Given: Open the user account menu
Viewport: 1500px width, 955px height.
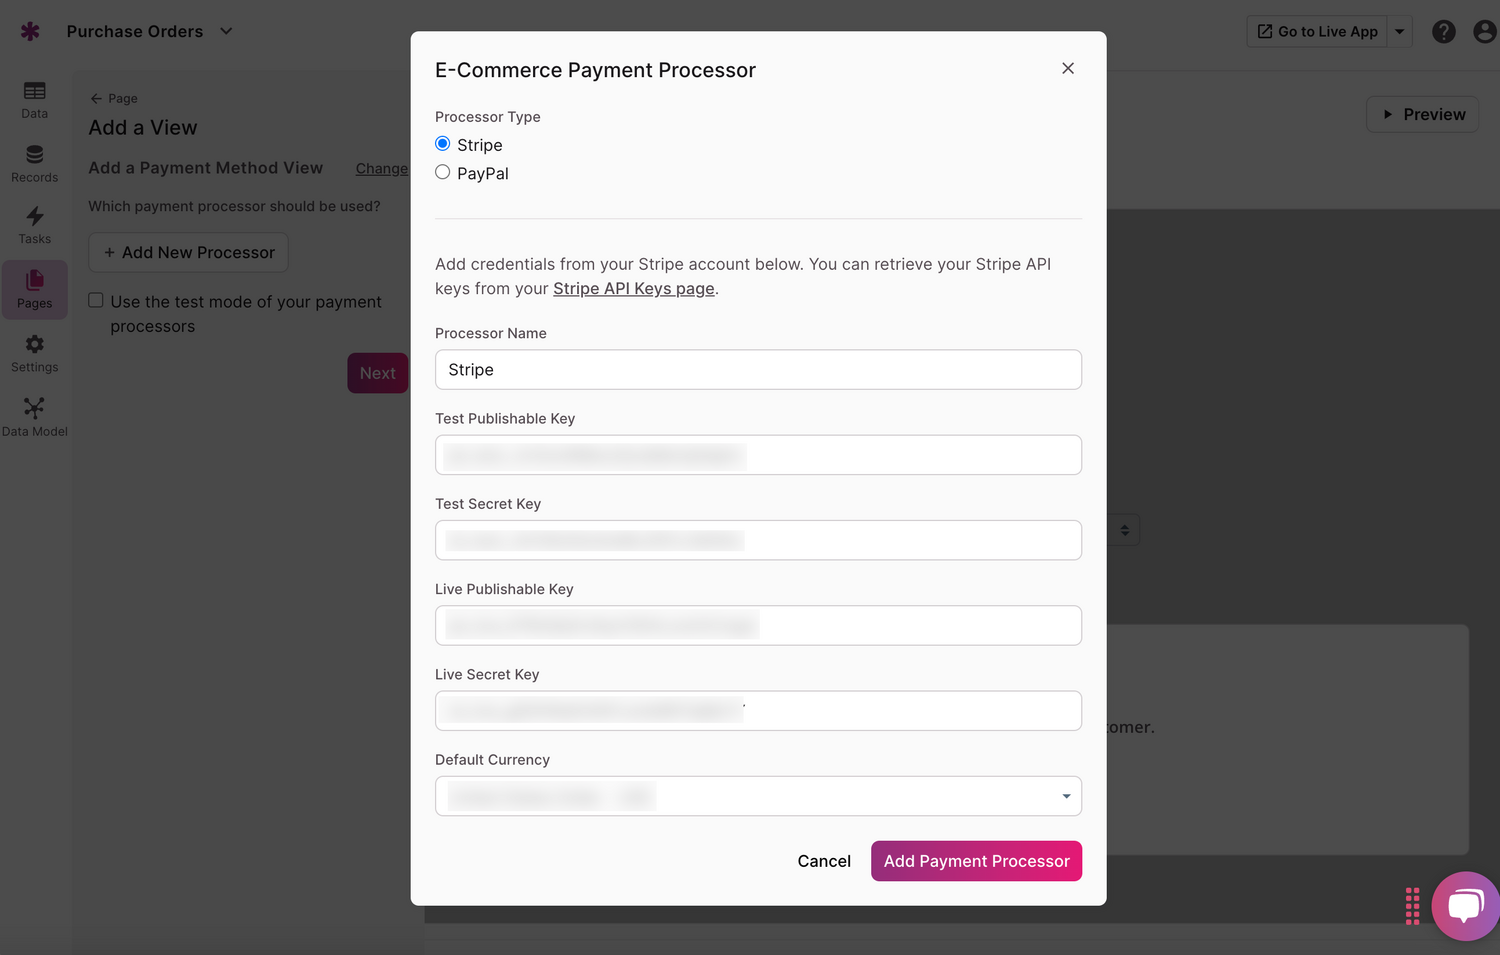Looking at the screenshot, I should pyautogui.click(x=1484, y=31).
